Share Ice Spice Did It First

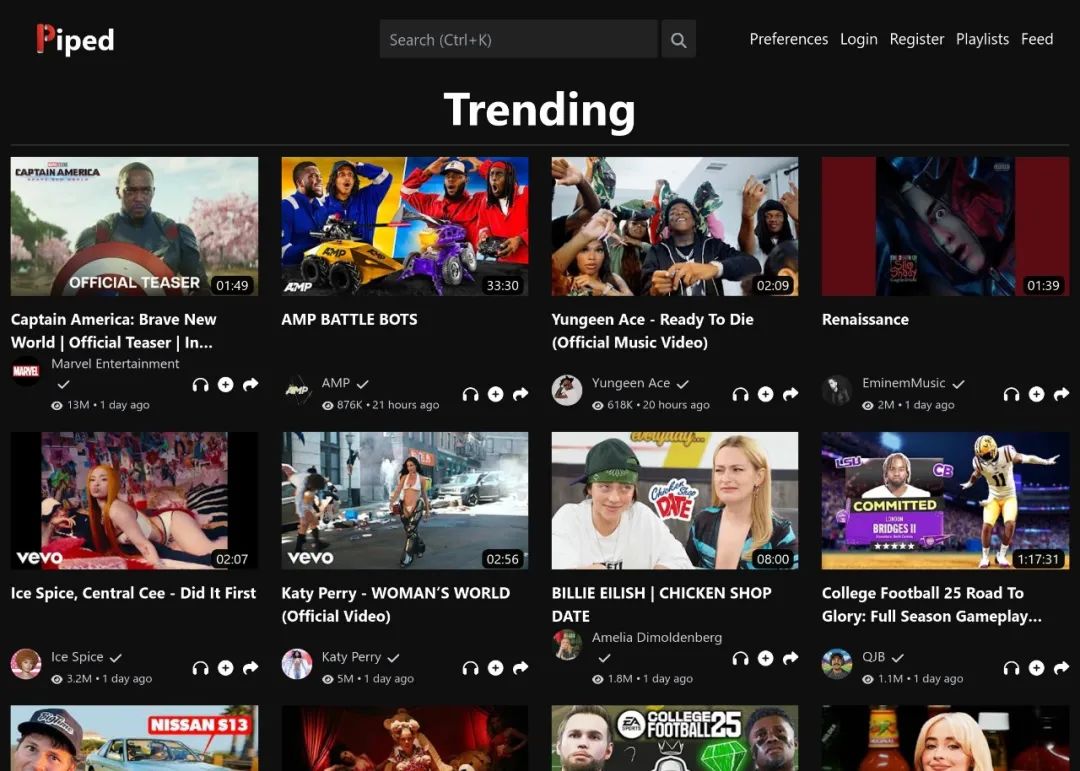point(251,668)
